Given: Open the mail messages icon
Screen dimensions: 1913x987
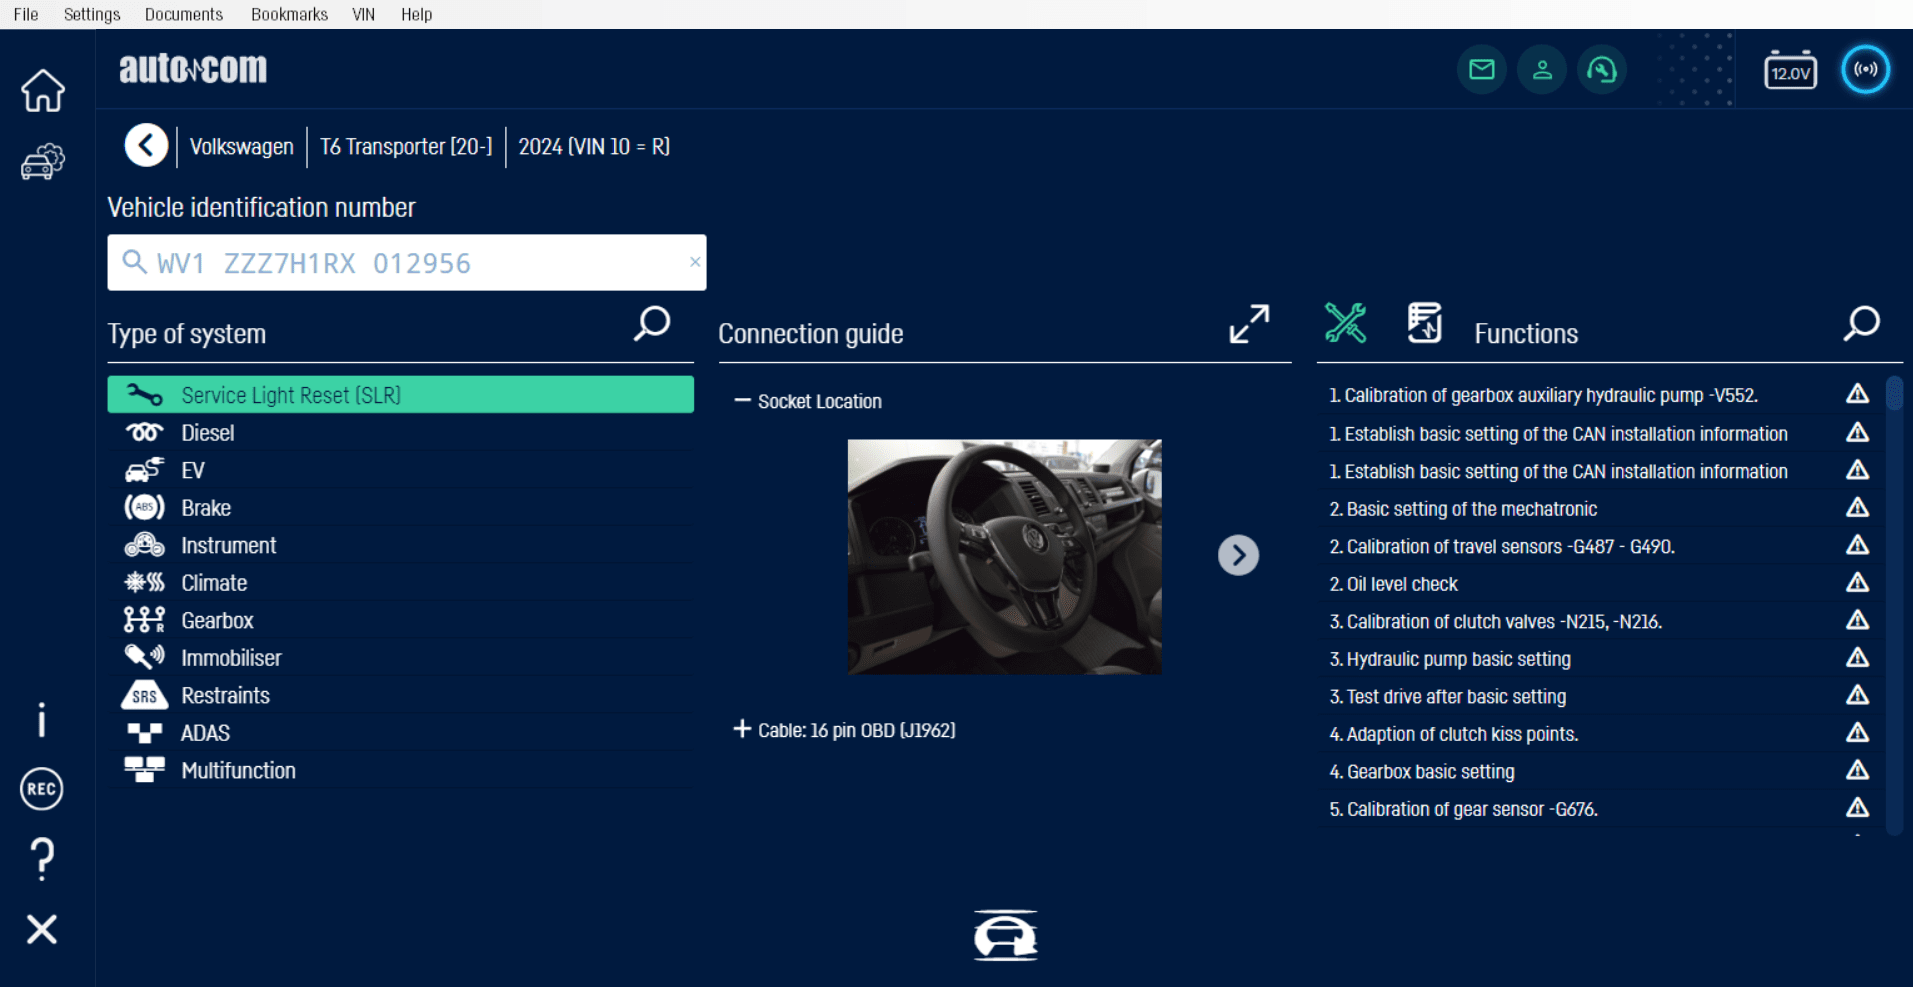Looking at the screenshot, I should (x=1481, y=70).
